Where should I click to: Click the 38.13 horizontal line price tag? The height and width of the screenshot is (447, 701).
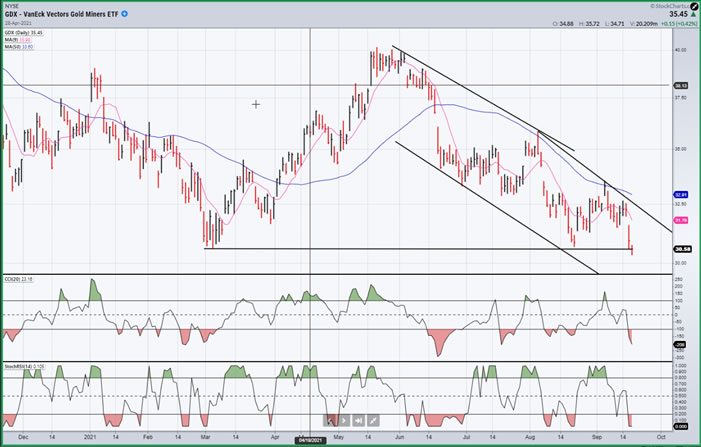point(681,85)
